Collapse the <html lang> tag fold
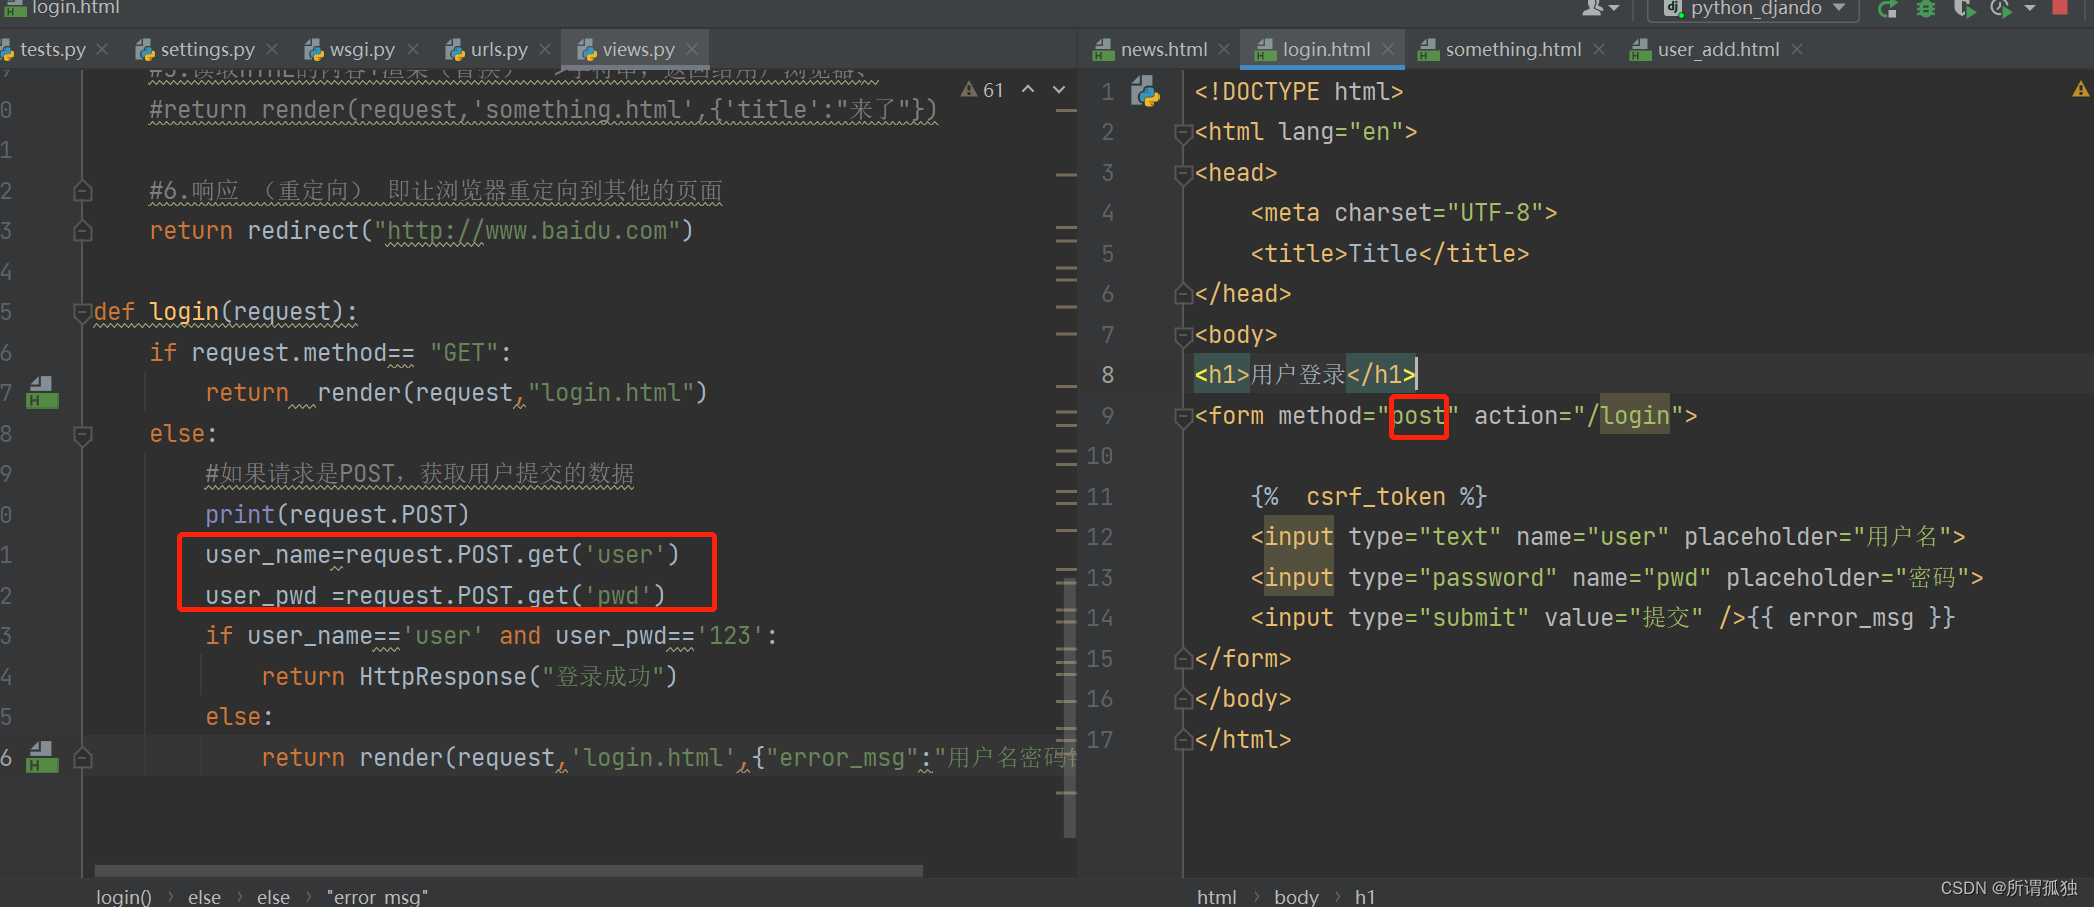The width and height of the screenshot is (2094, 907). click(1184, 132)
